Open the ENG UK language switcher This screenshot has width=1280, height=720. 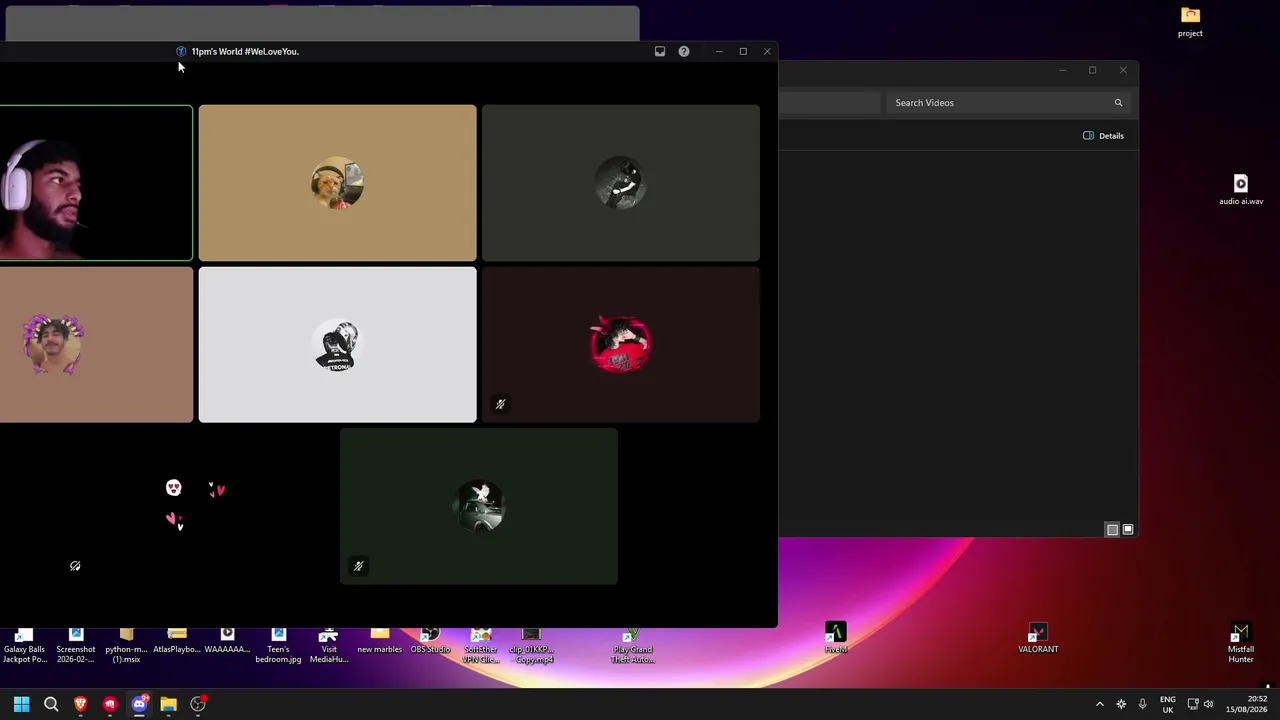click(x=1168, y=704)
